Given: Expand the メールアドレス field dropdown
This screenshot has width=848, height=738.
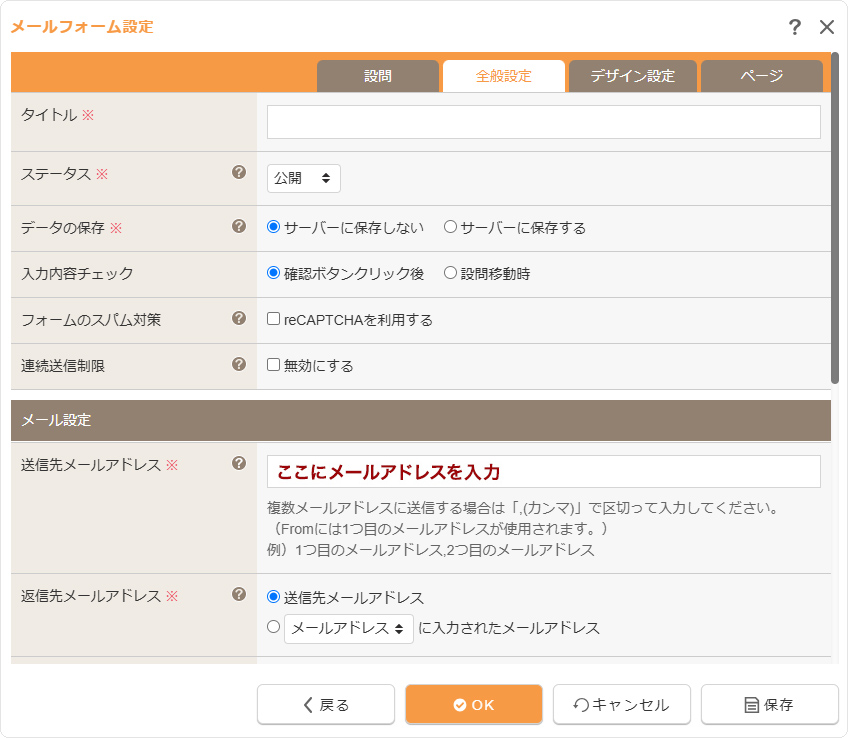Looking at the screenshot, I should [x=349, y=629].
